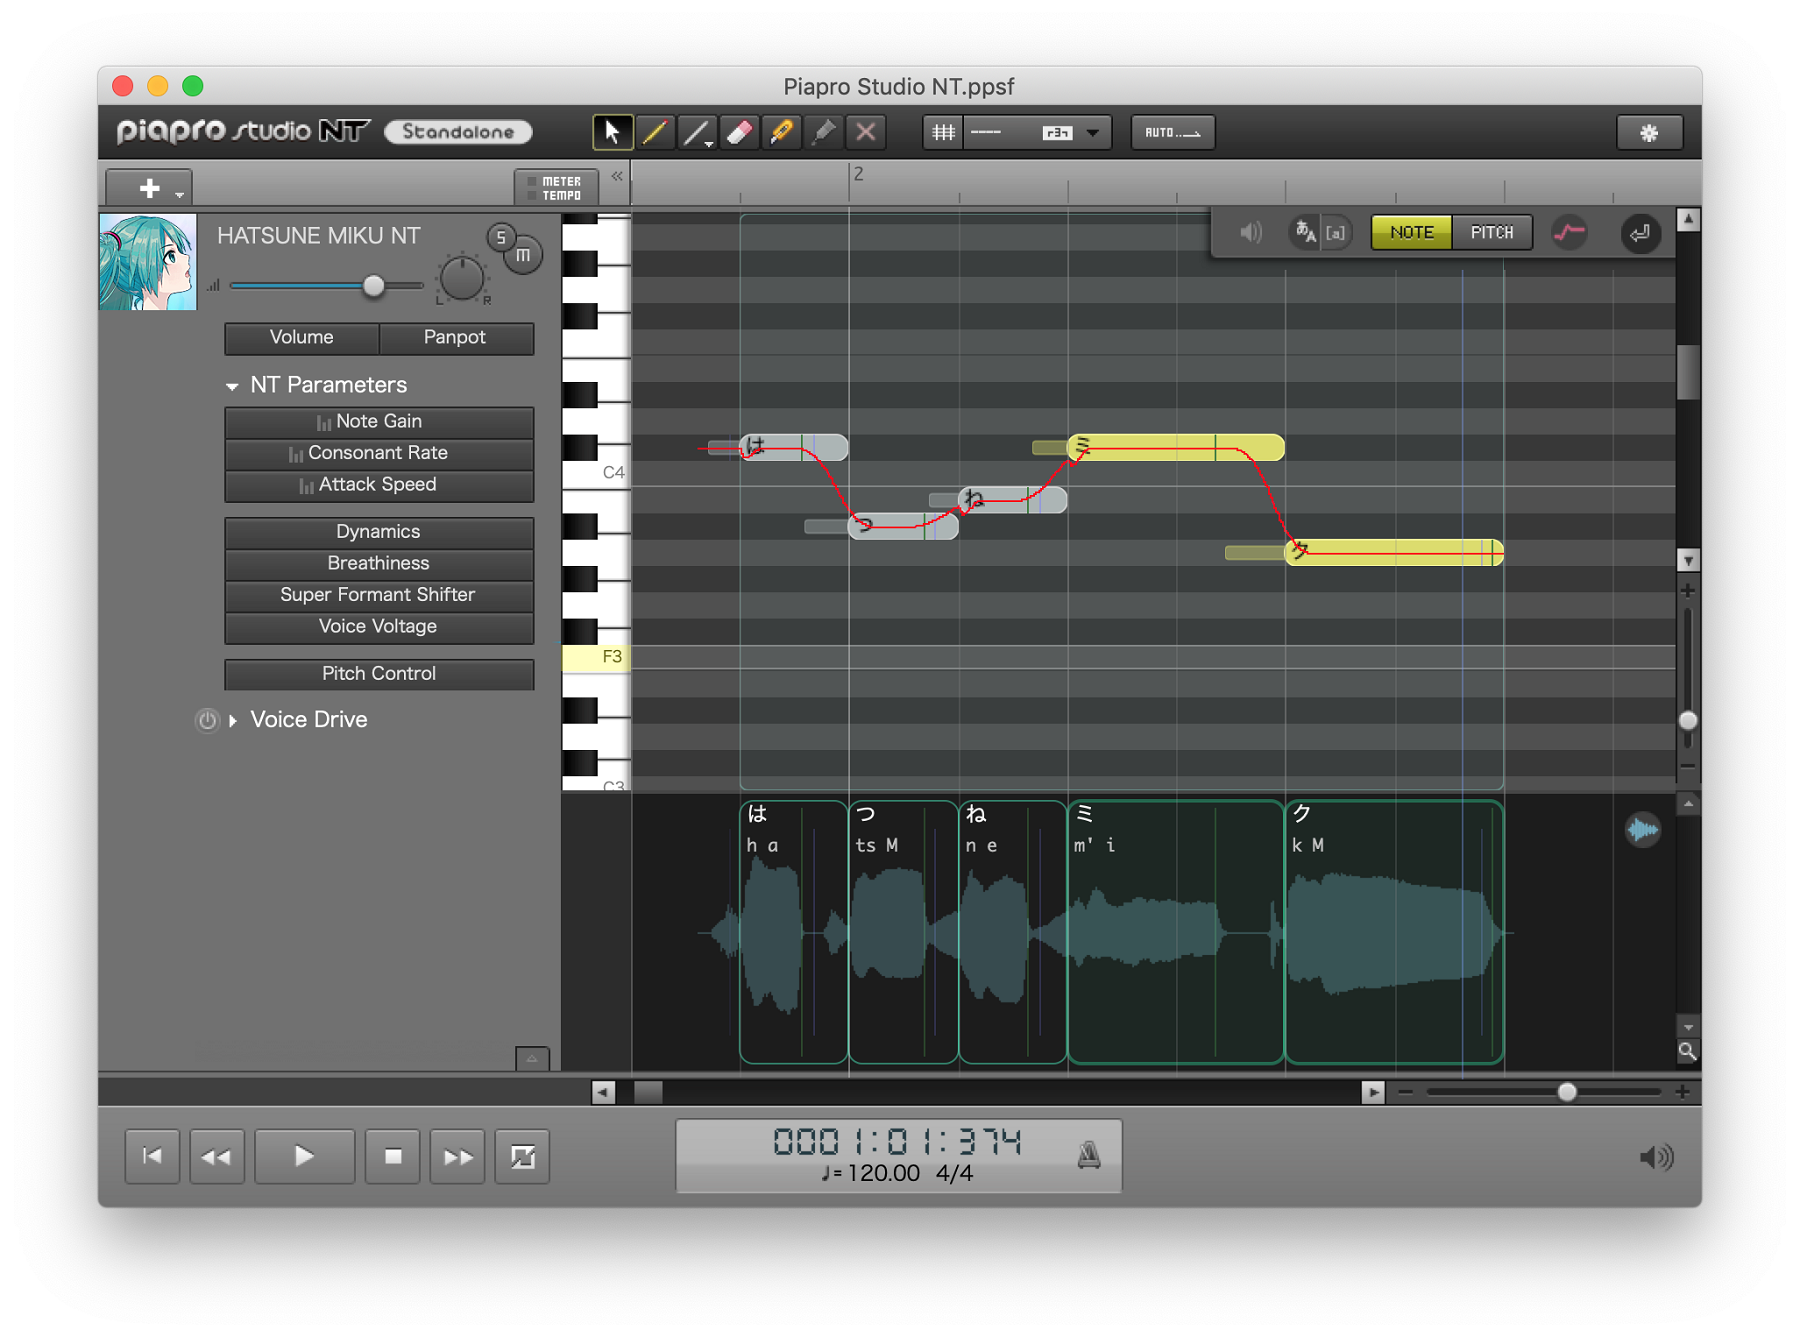Viewport: 1800px width, 1337px height.
Task: Click horizontal scroll right arrow
Action: coord(1372,1092)
